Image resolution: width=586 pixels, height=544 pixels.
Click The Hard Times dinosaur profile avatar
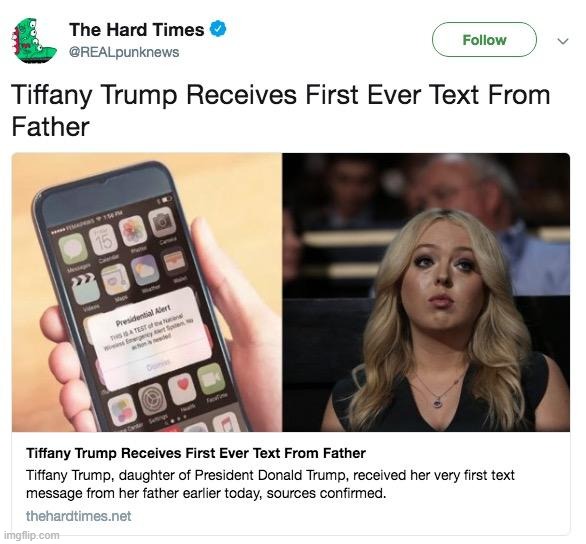click(x=34, y=40)
